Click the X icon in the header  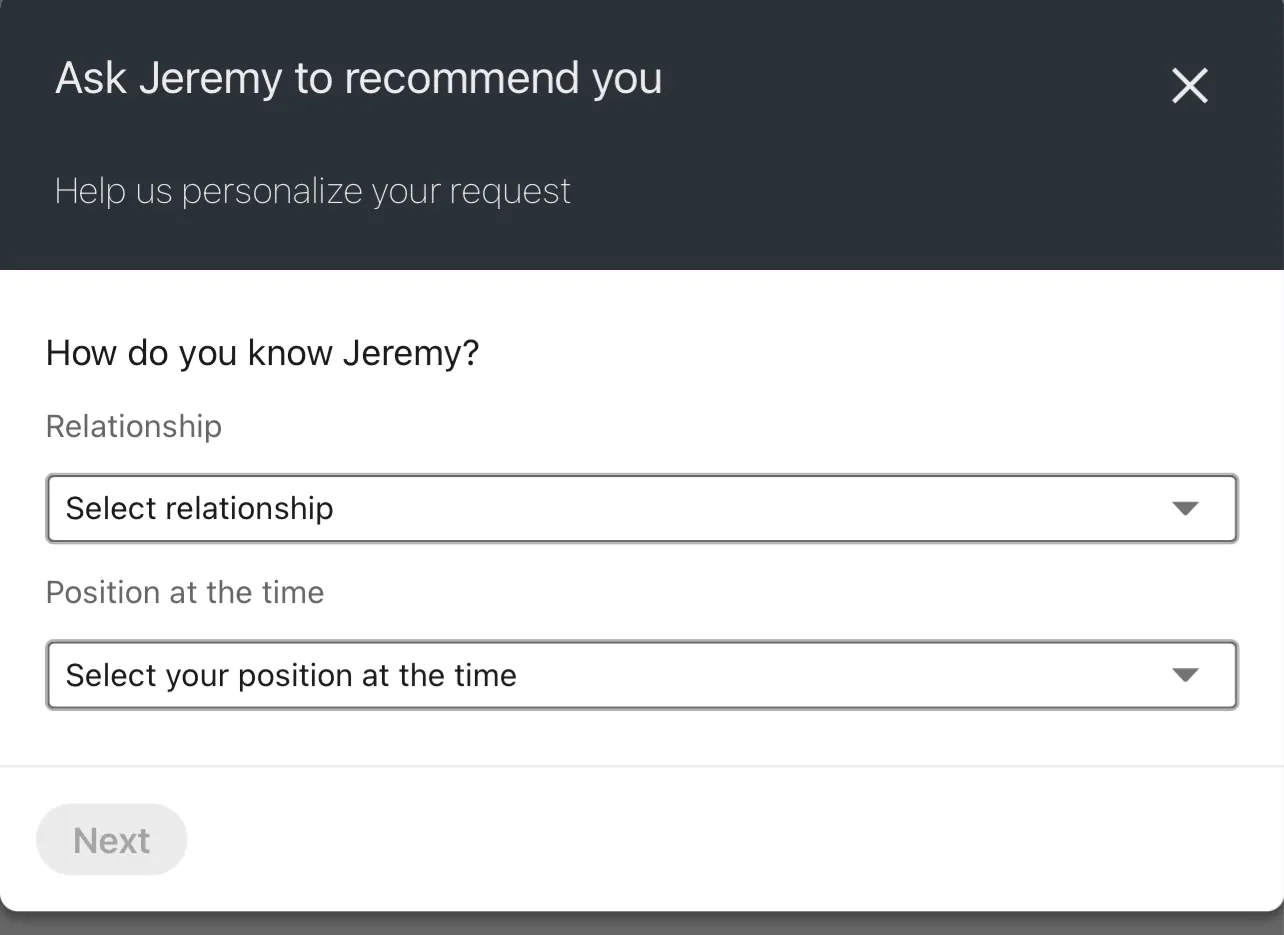pyautogui.click(x=1190, y=86)
